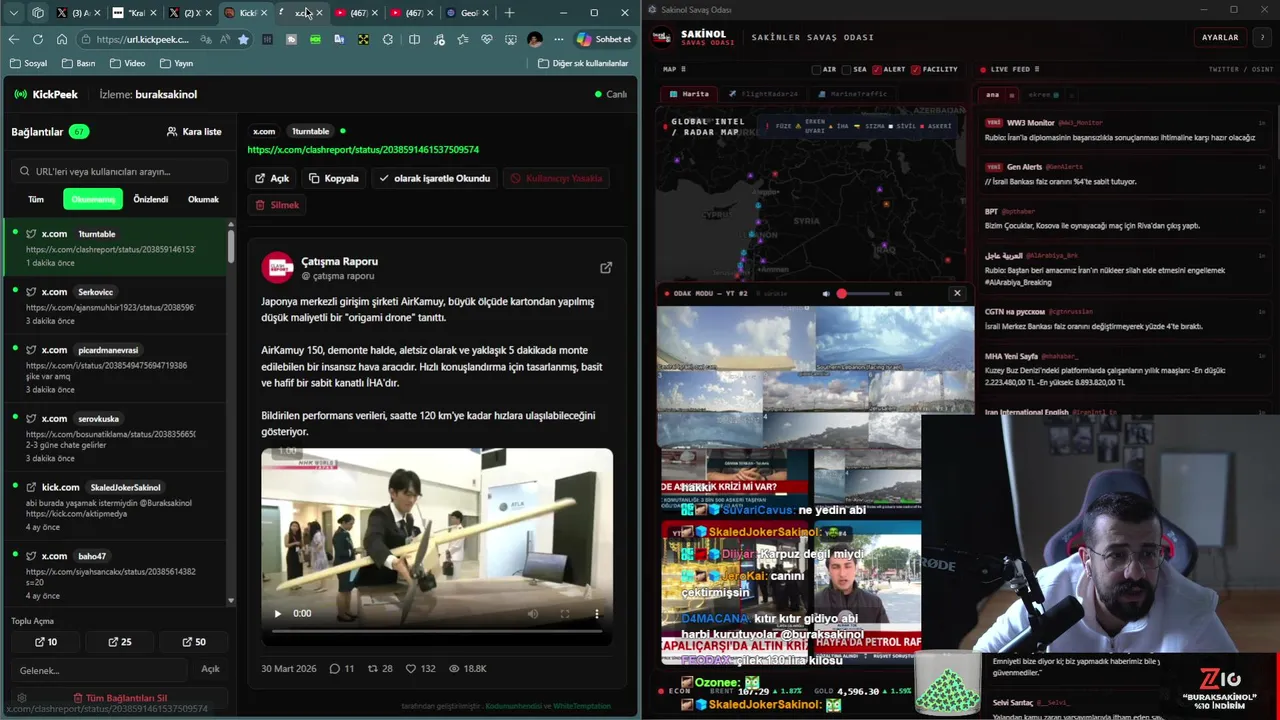Open the x.com link from serovkuska
The height and width of the screenshot is (720, 1280).
point(116,438)
